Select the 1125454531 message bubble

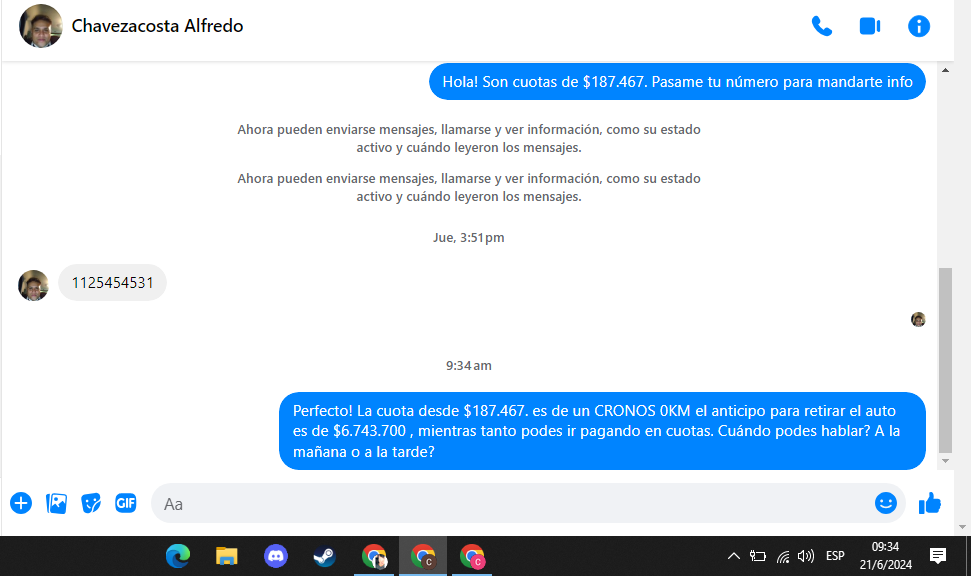tap(113, 282)
